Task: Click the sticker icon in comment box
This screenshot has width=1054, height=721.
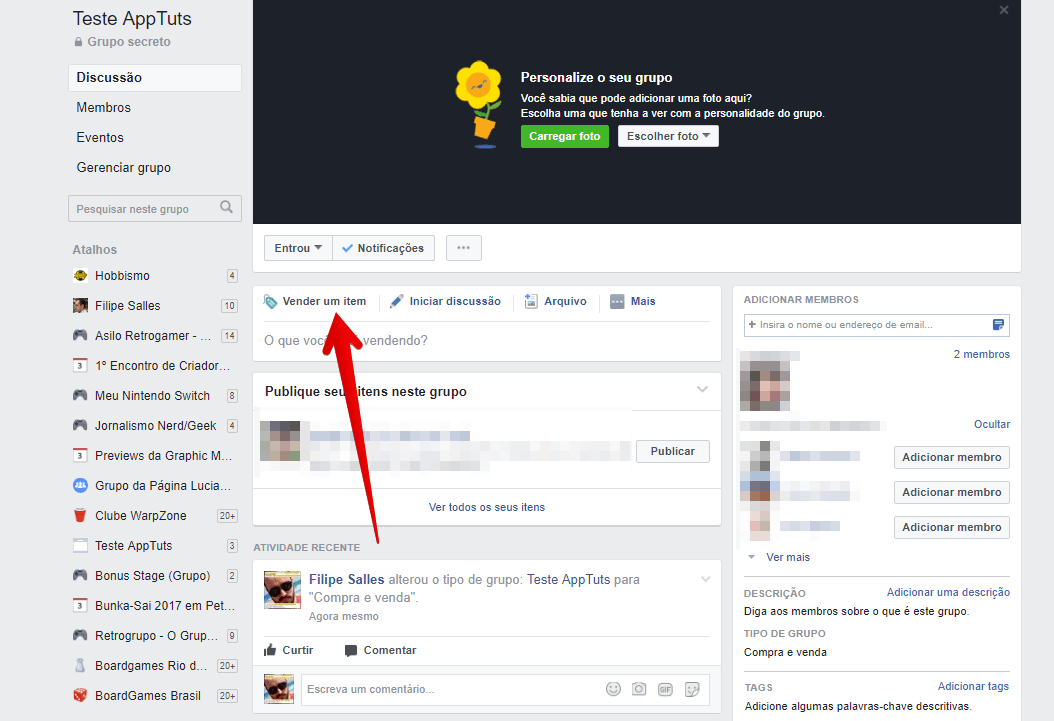Action: [692, 689]
